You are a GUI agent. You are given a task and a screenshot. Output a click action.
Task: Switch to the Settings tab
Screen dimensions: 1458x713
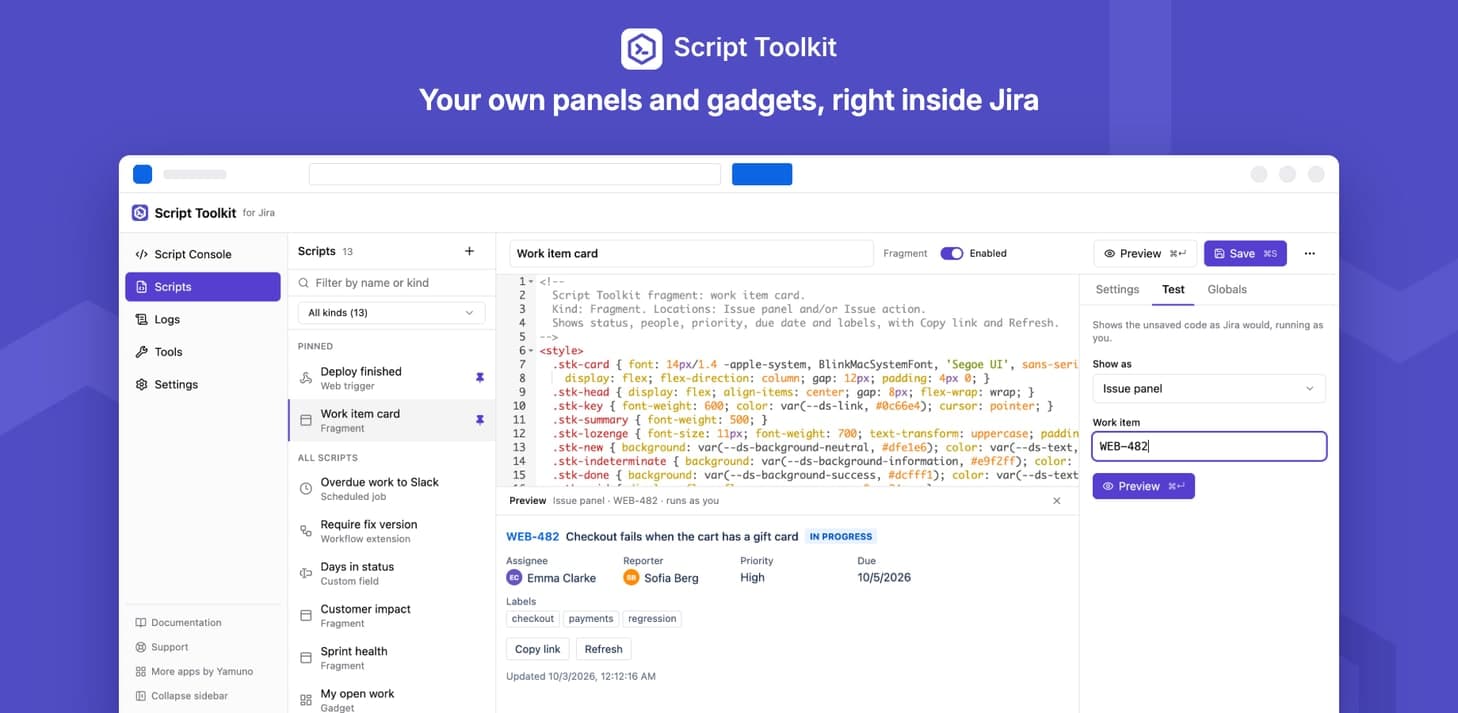click(x=1117, y=289)
